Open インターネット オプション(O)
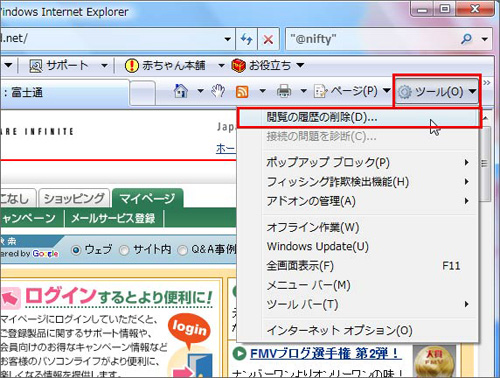 (358, 330)
